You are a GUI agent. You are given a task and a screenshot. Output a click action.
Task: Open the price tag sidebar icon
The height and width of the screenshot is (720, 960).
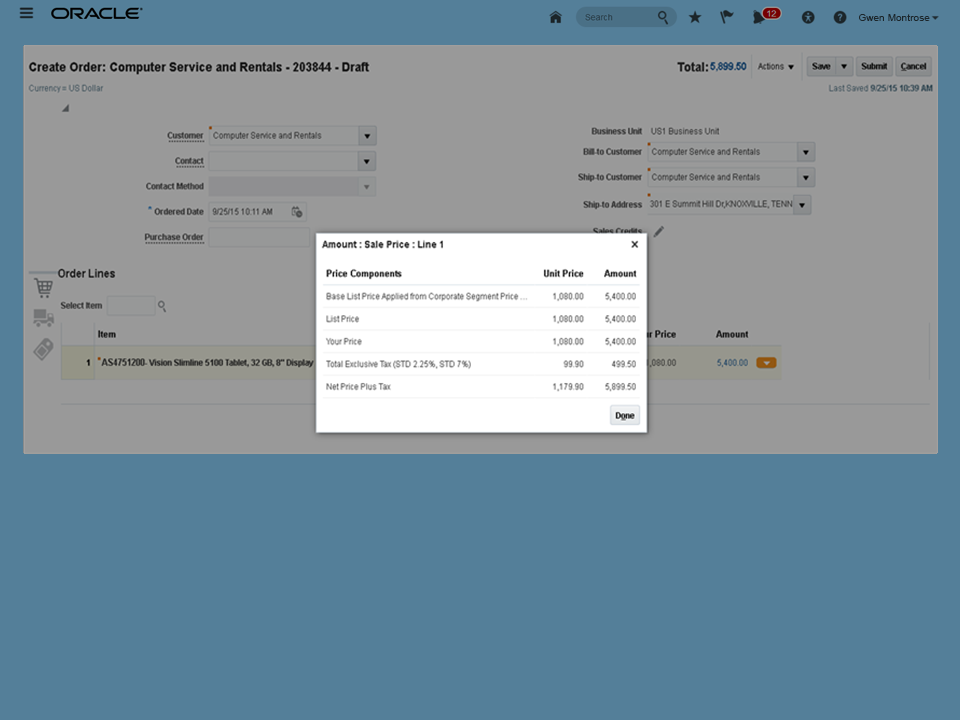(x=43, y=349)
